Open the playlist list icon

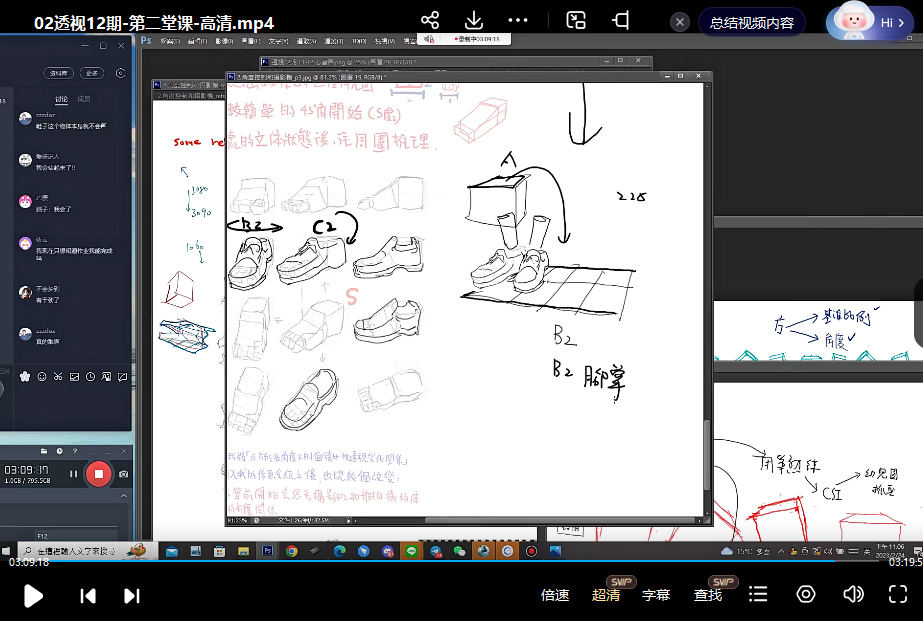click(759, 595)
